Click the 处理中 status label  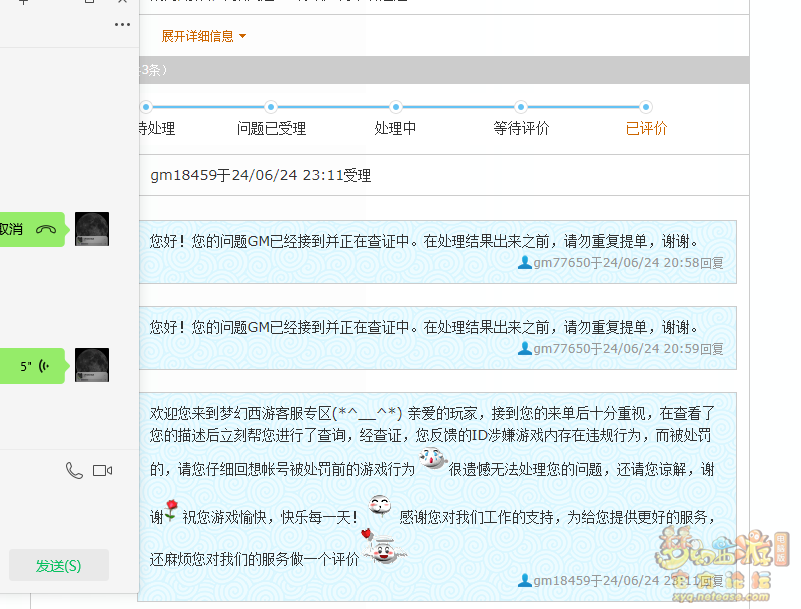coord(395,128)
